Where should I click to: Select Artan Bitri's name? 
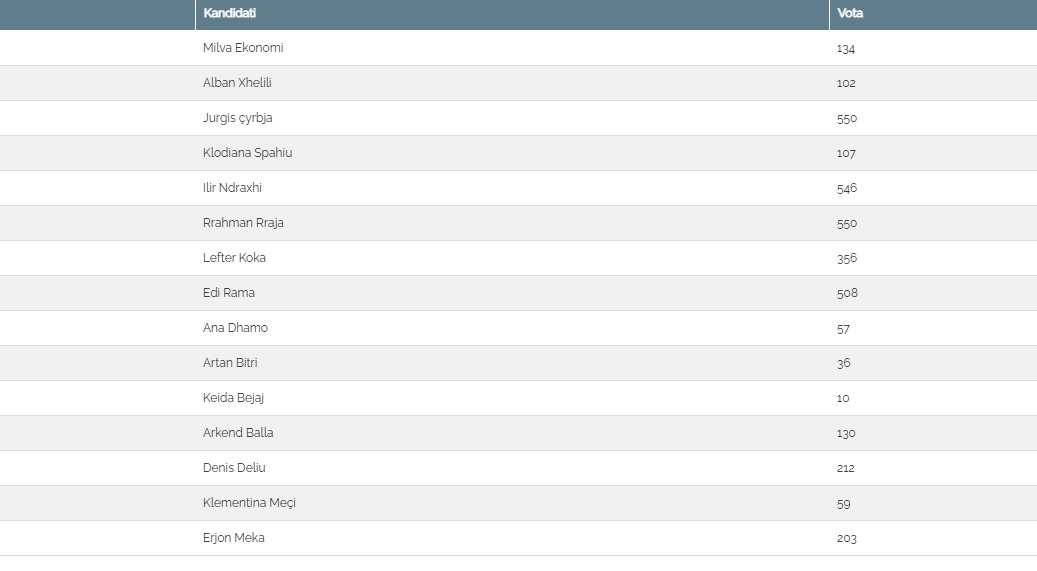(x=230, y=363)
